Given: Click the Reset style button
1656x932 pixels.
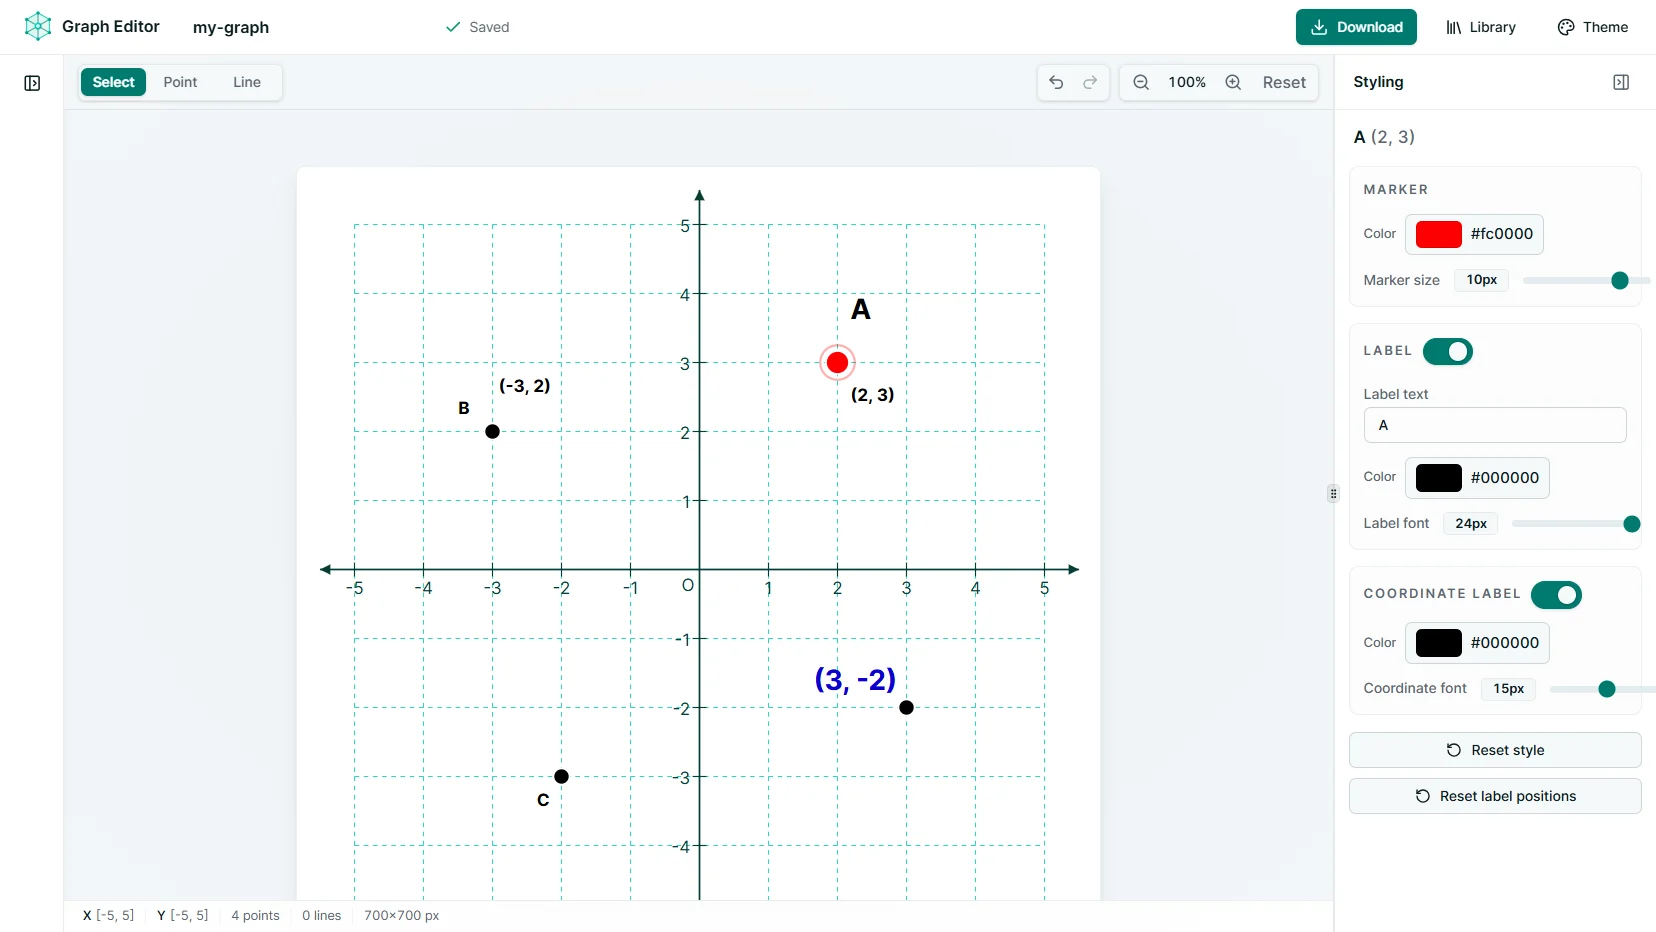Looking at the screenshot, I should [x=1495, y=750].
